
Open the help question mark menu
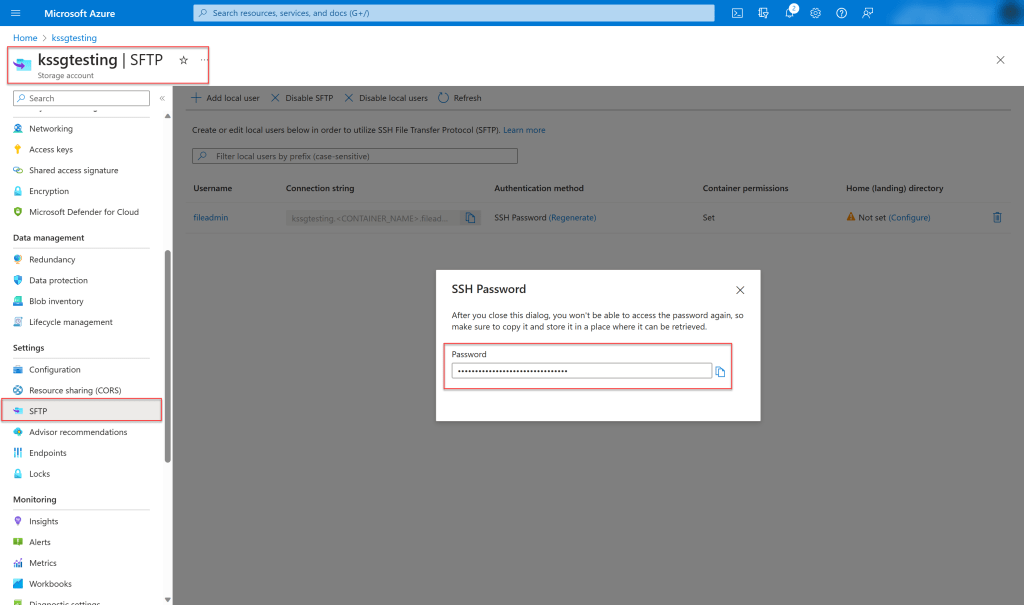click(842, 13)
